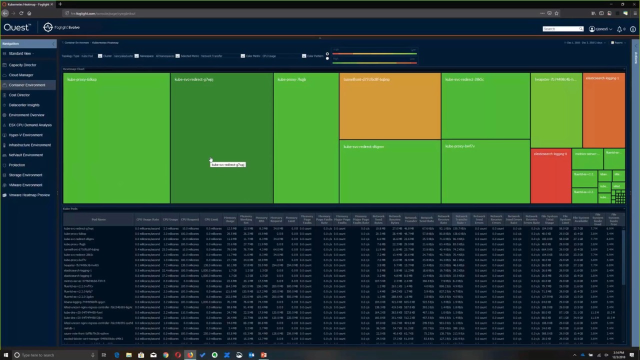Select the orange elasticsearch-logging-1 tile
Viewport: 640px width, 360px height.
(x=604, y=111)
